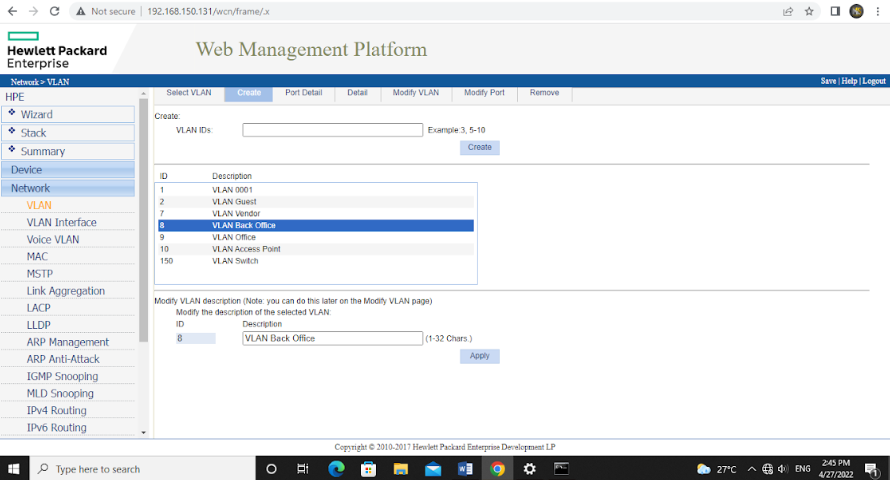The width and height of the screenshot is (890, 480).
Task: Open the Windows Start menu
Action: pos(14,468)
